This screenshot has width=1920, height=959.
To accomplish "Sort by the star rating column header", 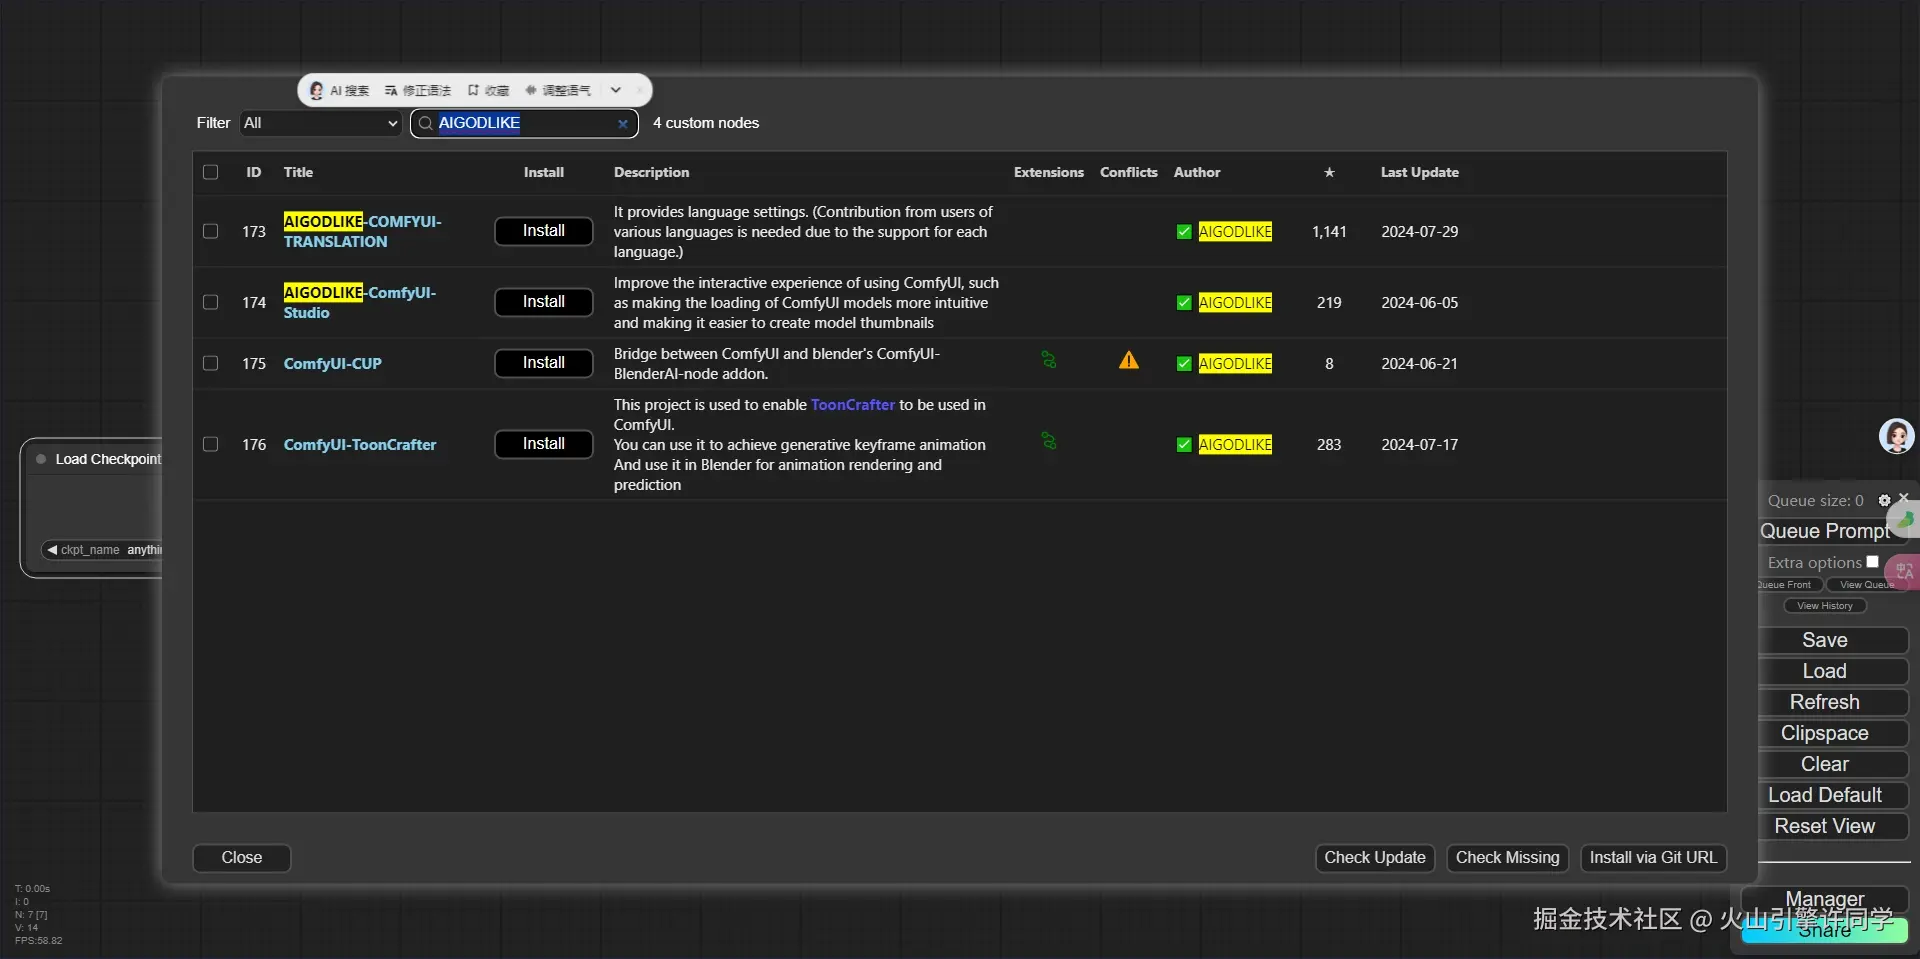I will click(x=1329, y=172).
